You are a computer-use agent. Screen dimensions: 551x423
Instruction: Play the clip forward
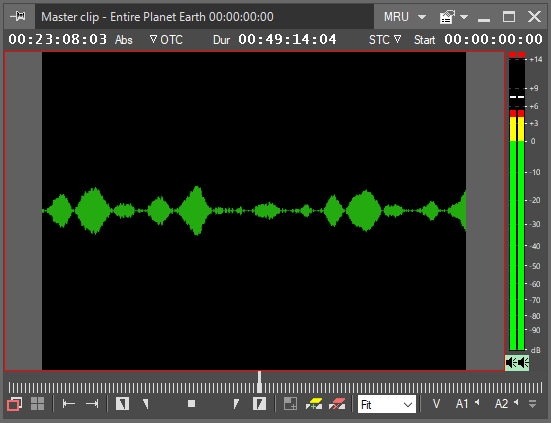[x=236, y=404]
